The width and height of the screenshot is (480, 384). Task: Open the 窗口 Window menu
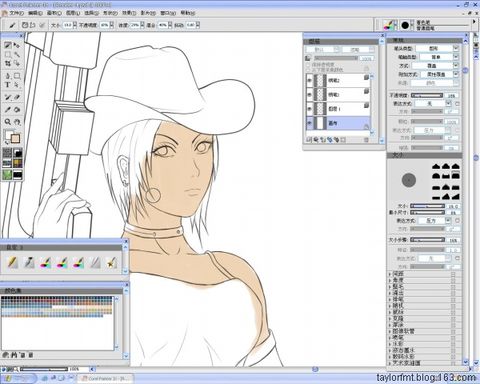(168, 13)
